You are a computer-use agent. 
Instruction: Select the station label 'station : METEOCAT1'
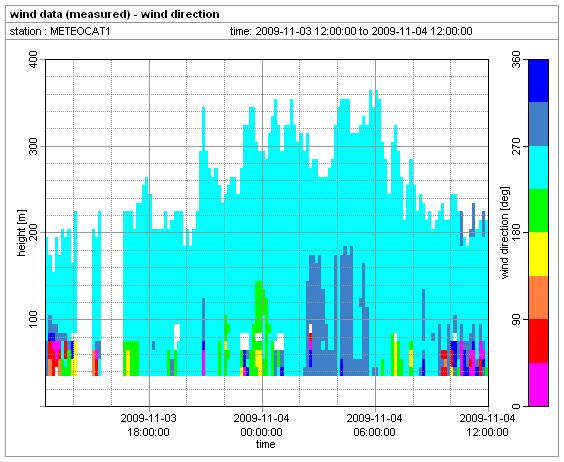pos(60,31)
